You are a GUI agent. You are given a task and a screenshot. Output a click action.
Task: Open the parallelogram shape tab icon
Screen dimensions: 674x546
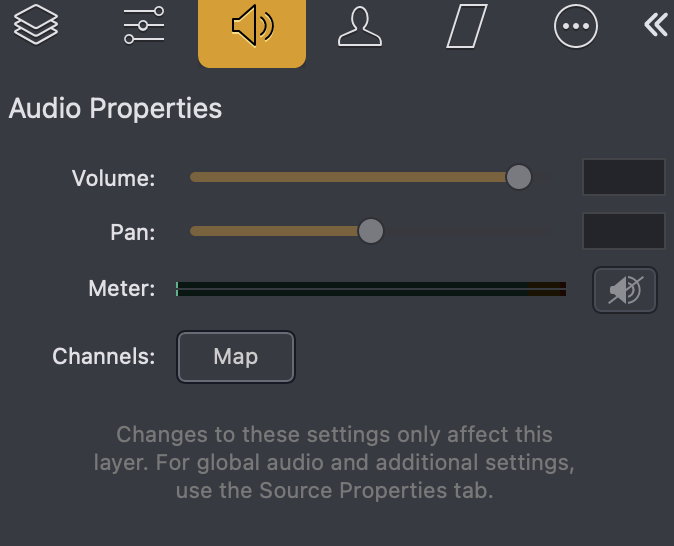tap(466, 26)
